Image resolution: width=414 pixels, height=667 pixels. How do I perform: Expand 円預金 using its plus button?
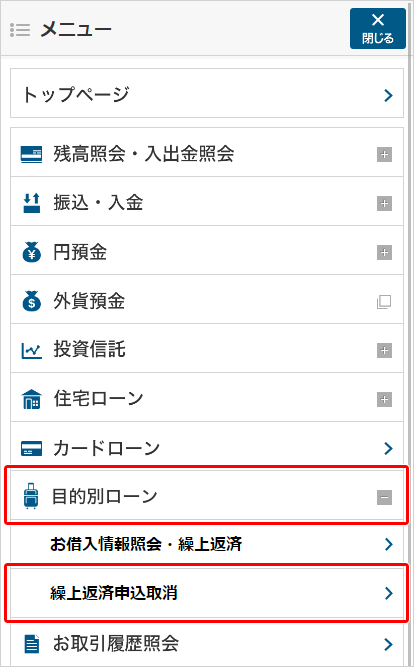[x=384, y=253]
